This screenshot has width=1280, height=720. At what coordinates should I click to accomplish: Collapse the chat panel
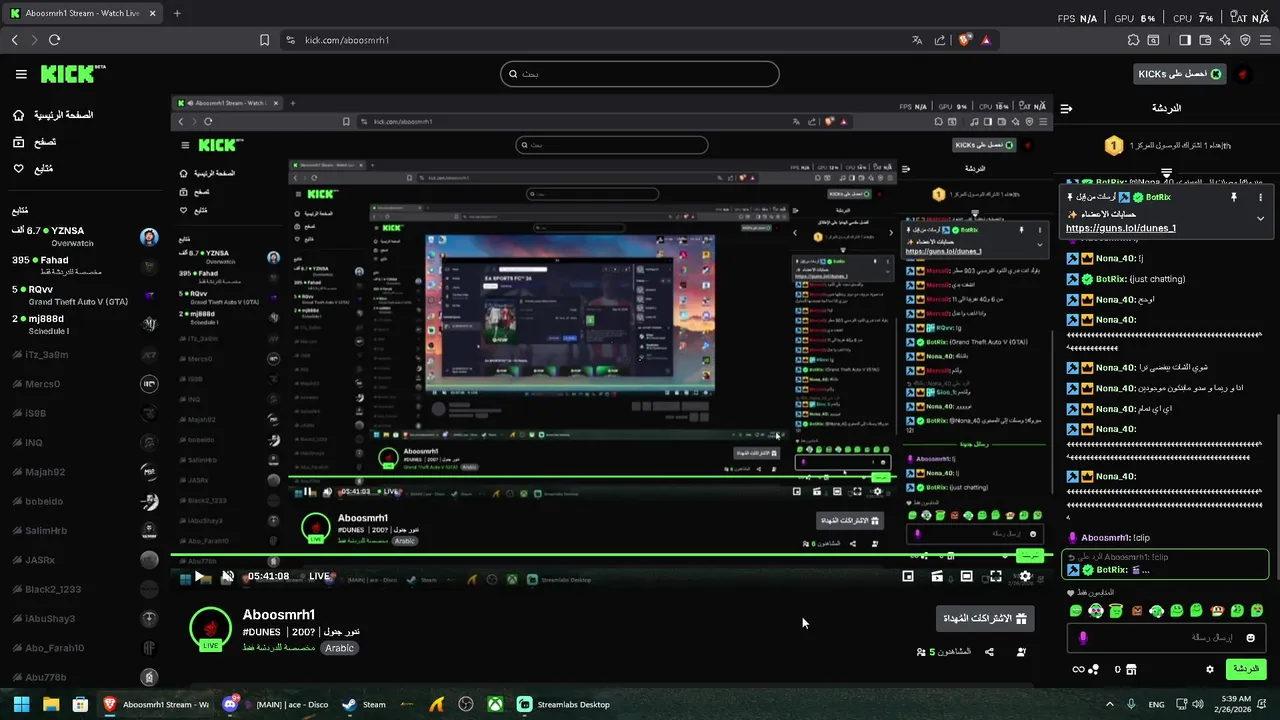click(x=1067, y=108)
